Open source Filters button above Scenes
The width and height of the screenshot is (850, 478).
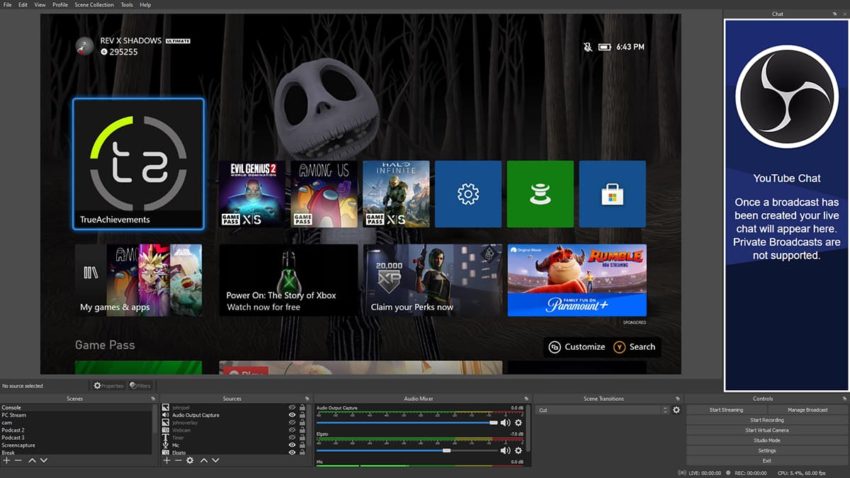[x=140, y=386]
